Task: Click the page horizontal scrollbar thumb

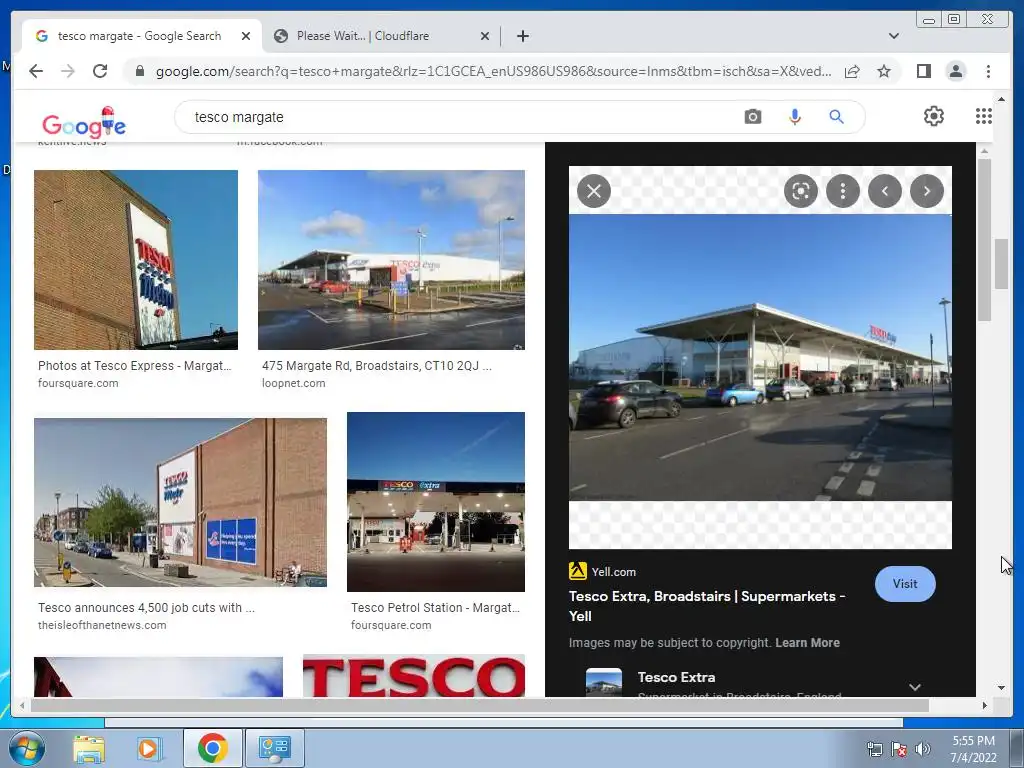Action: [480, 705]
